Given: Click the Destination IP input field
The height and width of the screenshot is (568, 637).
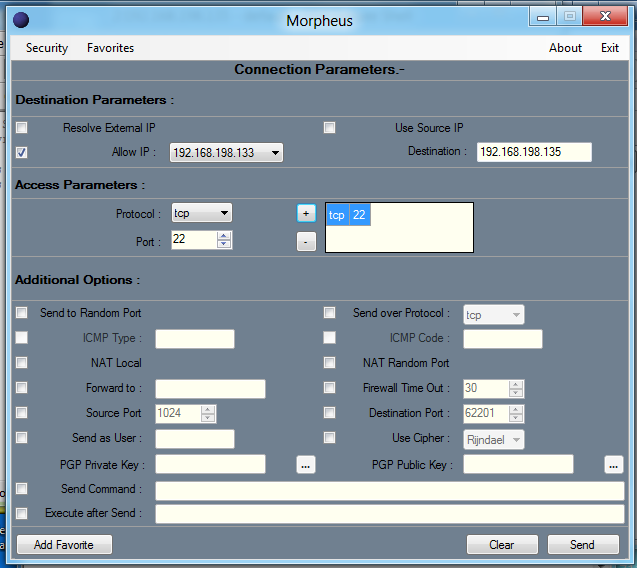Looking at the screenshot, I should click(534, 152).
